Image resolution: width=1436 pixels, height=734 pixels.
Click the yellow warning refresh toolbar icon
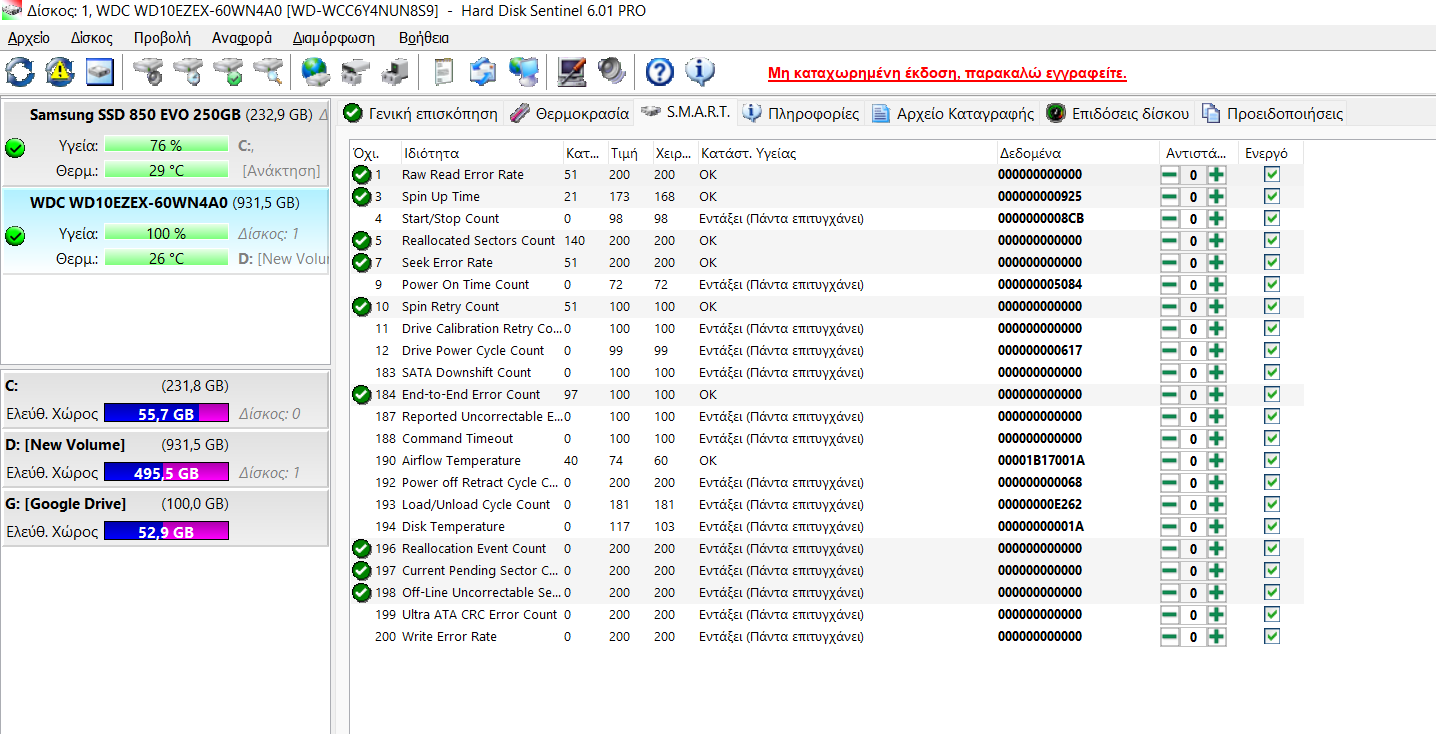(60, 72)
